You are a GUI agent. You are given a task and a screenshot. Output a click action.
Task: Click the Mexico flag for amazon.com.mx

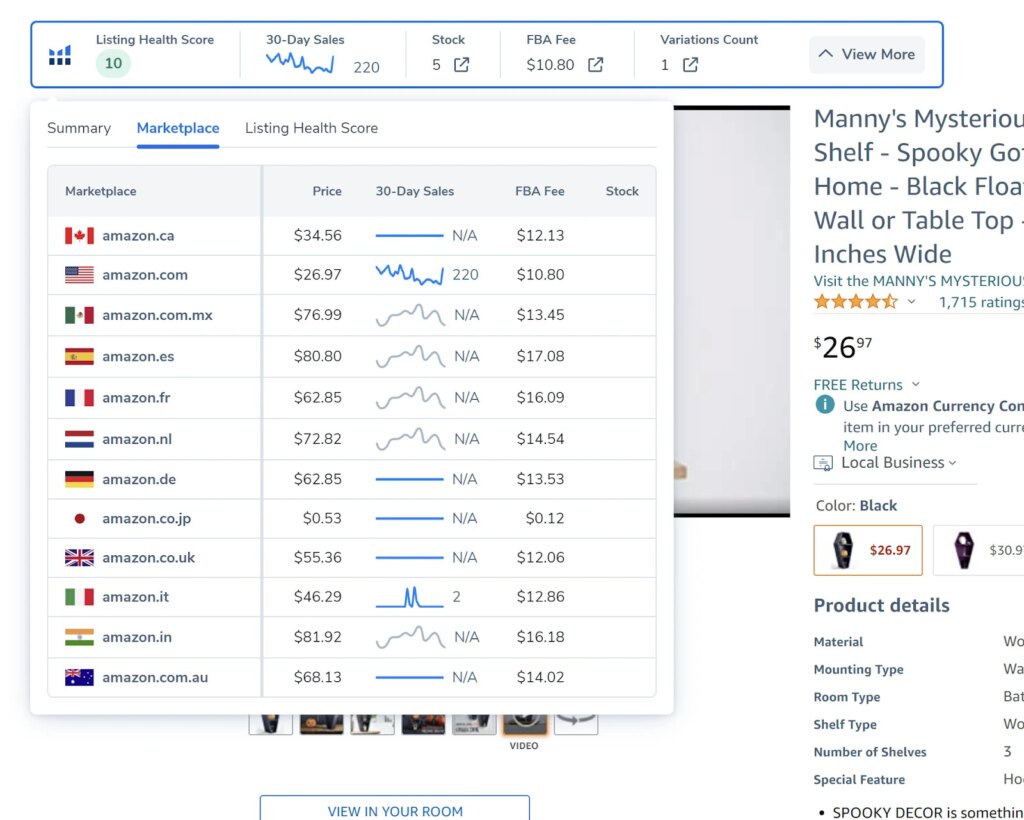[79, 315]
